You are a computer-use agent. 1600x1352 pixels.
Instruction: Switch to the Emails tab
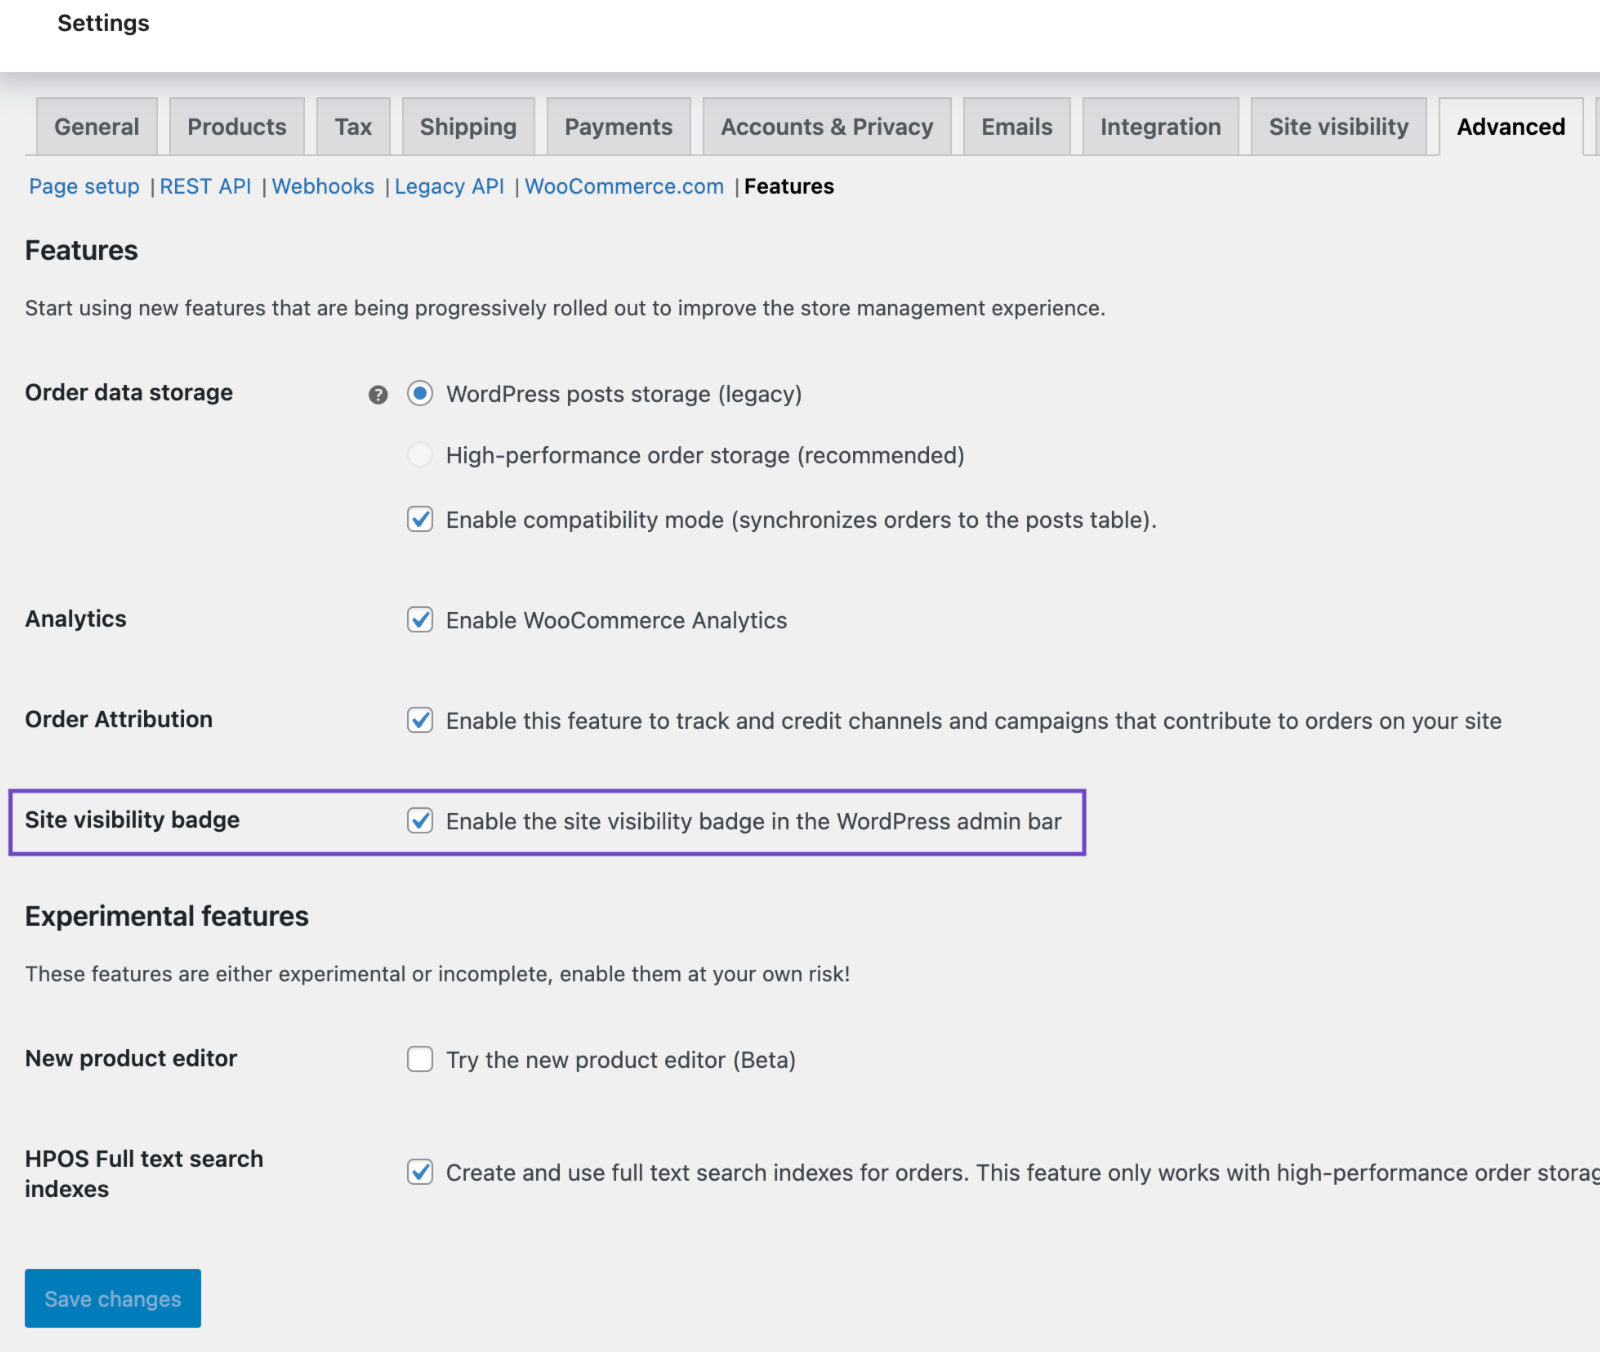click(1016, 126)
